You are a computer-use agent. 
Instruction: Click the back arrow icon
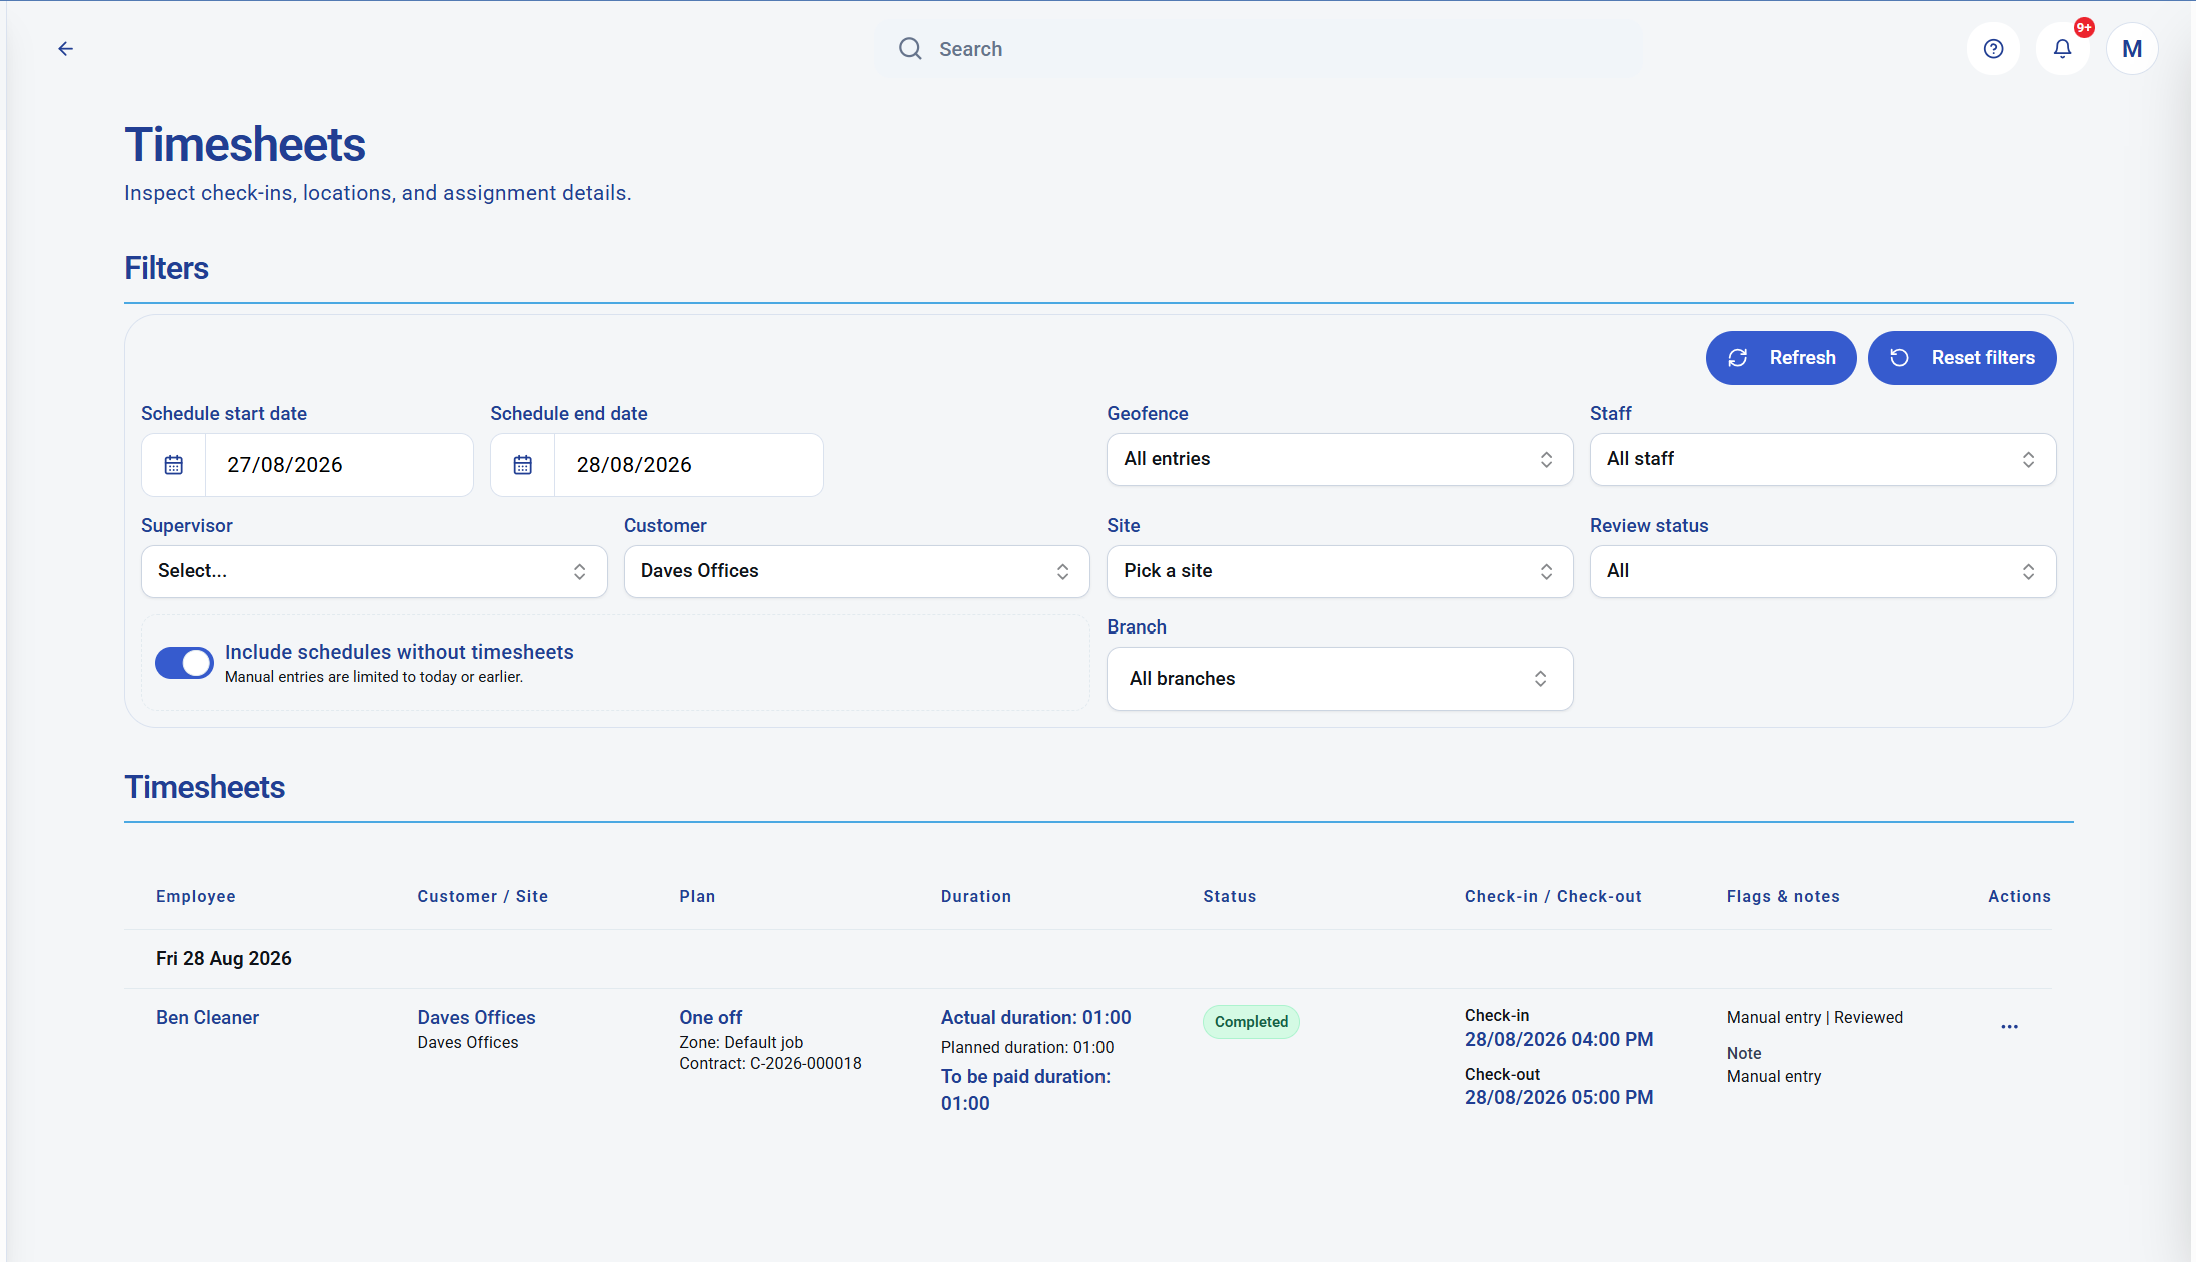pyautogui.click(x=65, y=48)
